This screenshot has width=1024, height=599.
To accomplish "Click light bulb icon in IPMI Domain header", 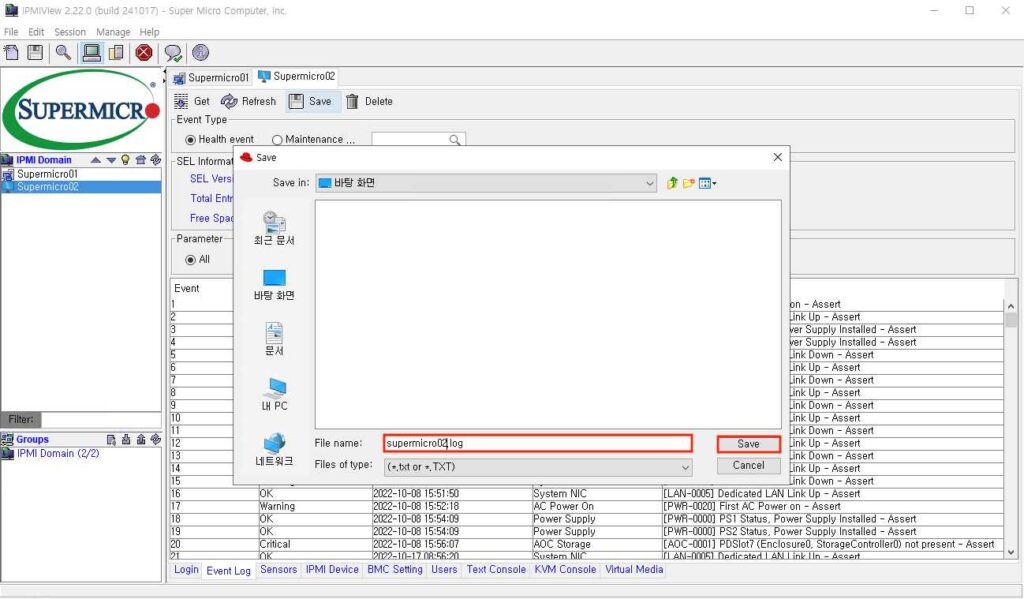I will (125, 160).
